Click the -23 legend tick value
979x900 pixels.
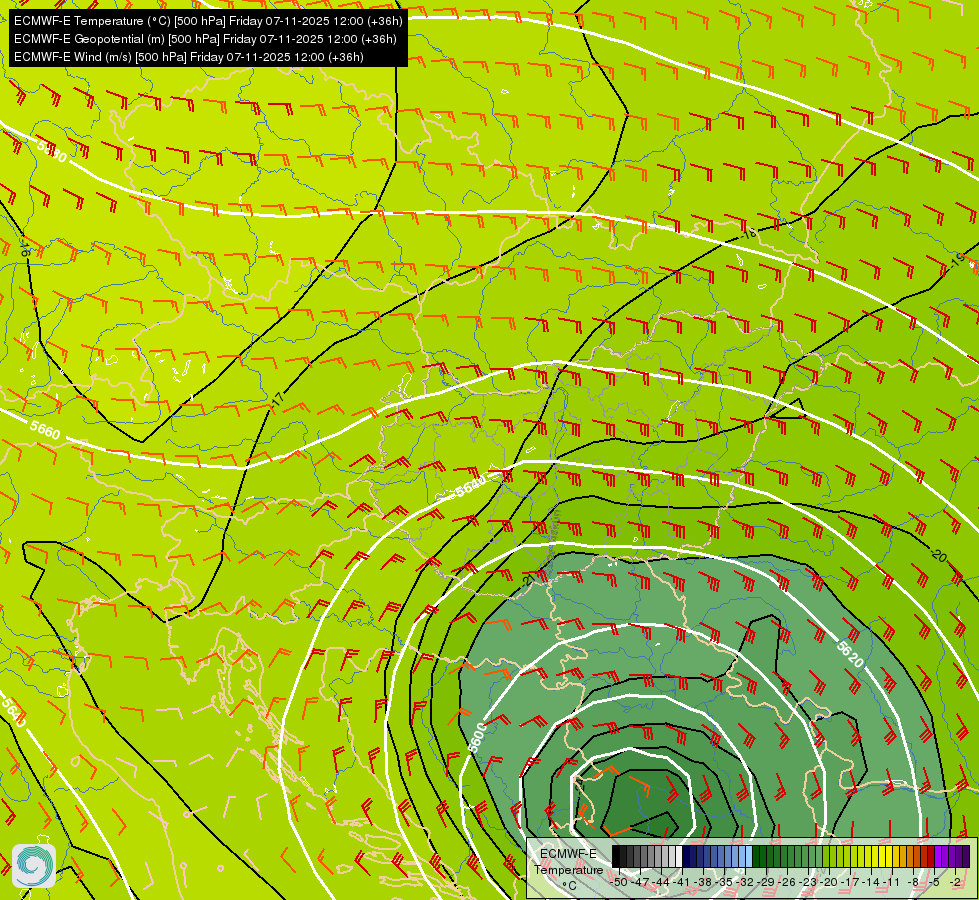(809, 882)
